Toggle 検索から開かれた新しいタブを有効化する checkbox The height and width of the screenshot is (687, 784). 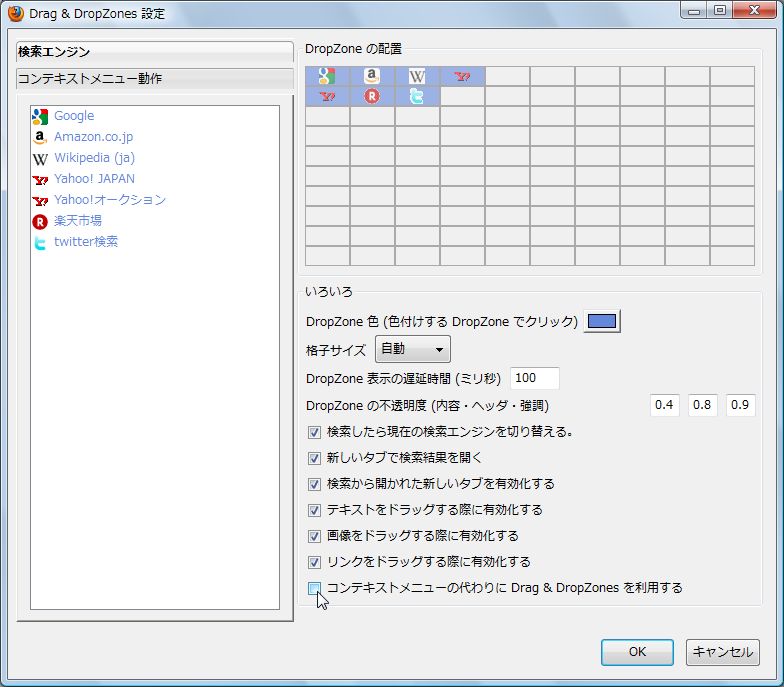(314, 484)
